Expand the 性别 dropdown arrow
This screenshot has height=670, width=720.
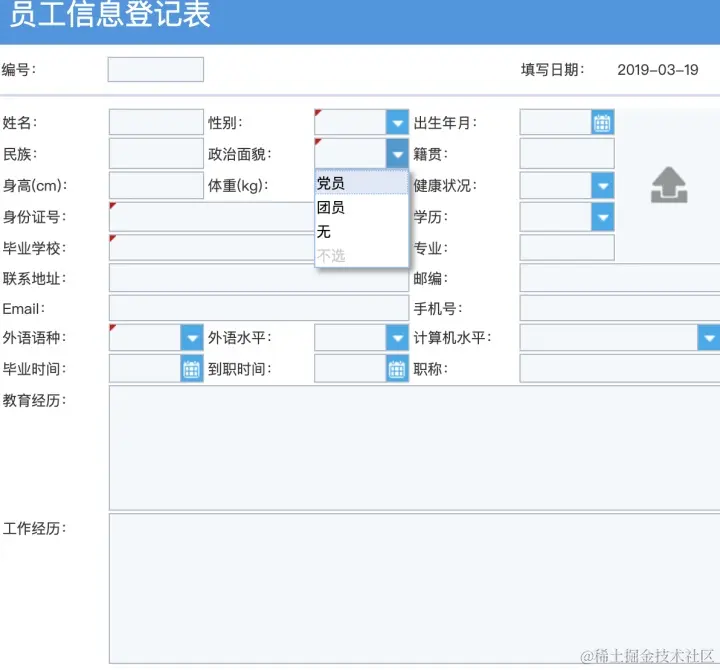397,123
